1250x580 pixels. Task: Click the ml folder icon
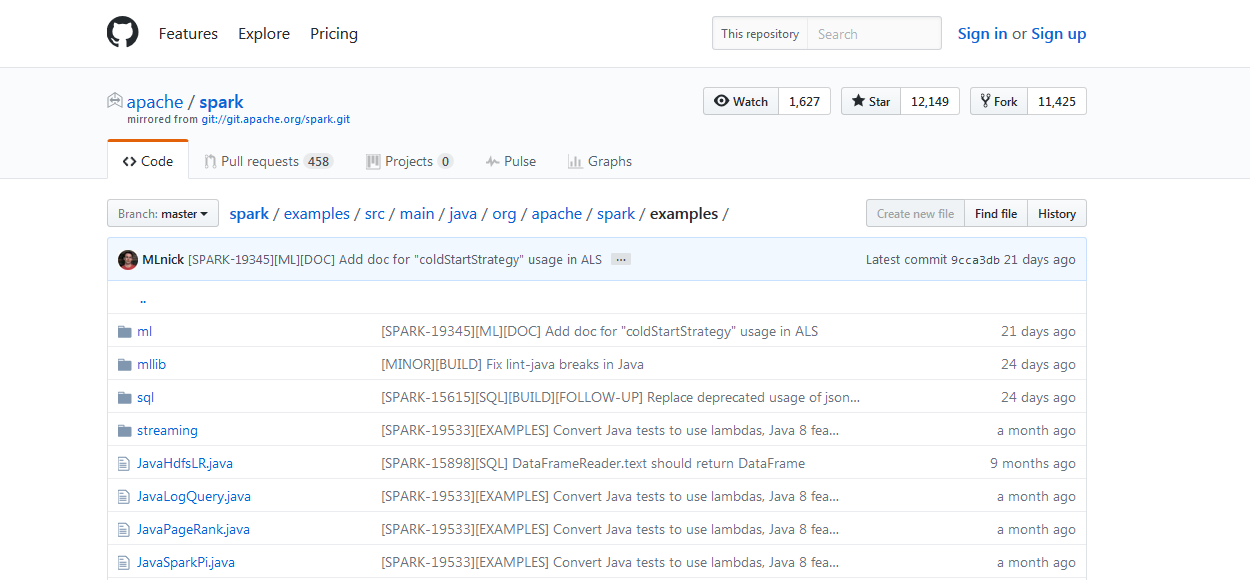click(124, 331)
